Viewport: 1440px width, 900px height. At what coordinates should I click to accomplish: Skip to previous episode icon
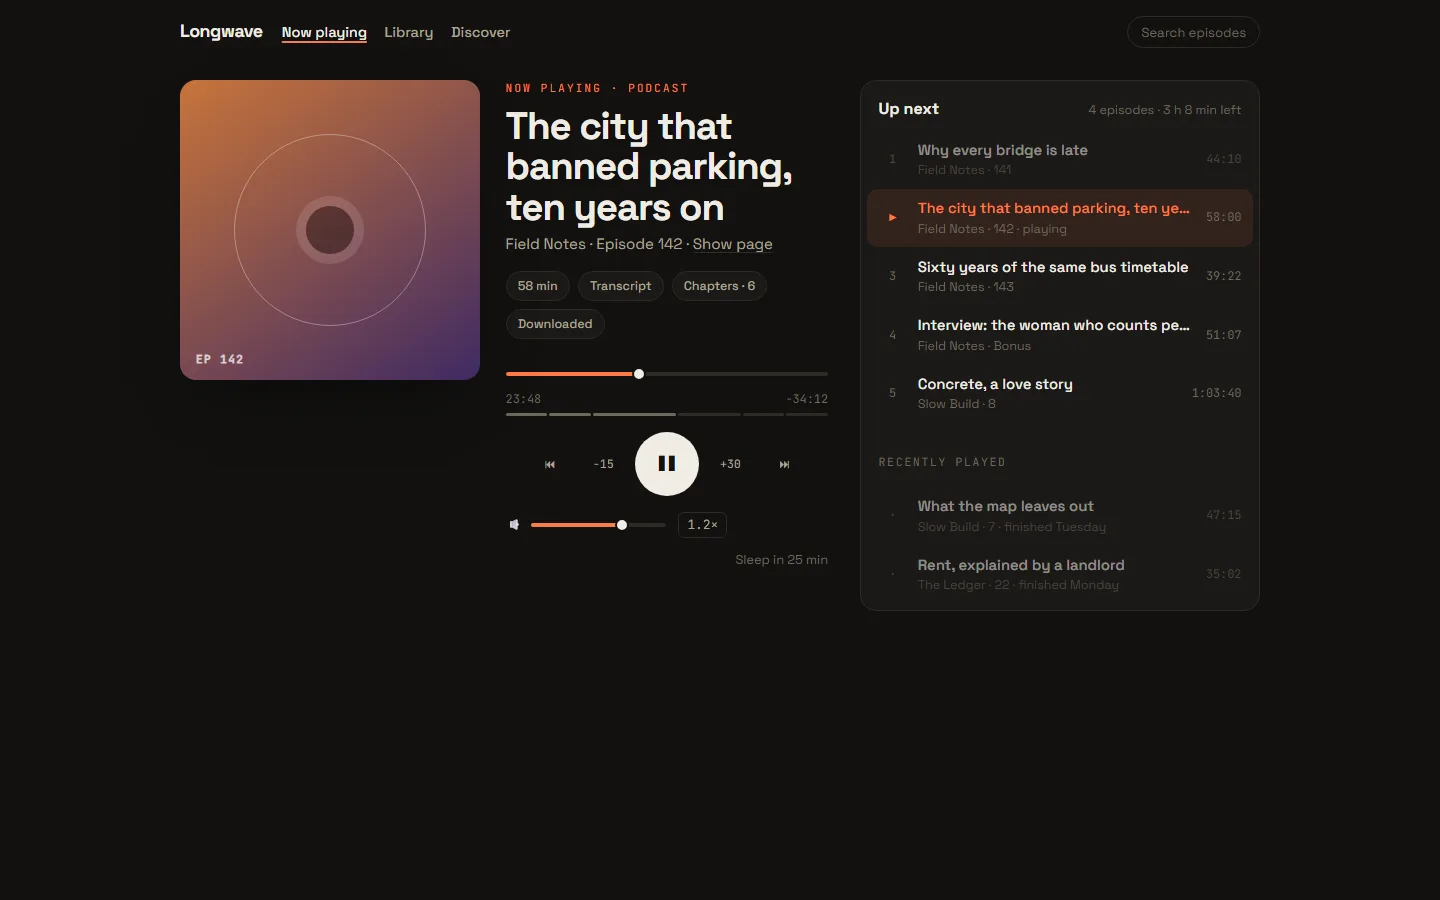[x=550, y=464]
